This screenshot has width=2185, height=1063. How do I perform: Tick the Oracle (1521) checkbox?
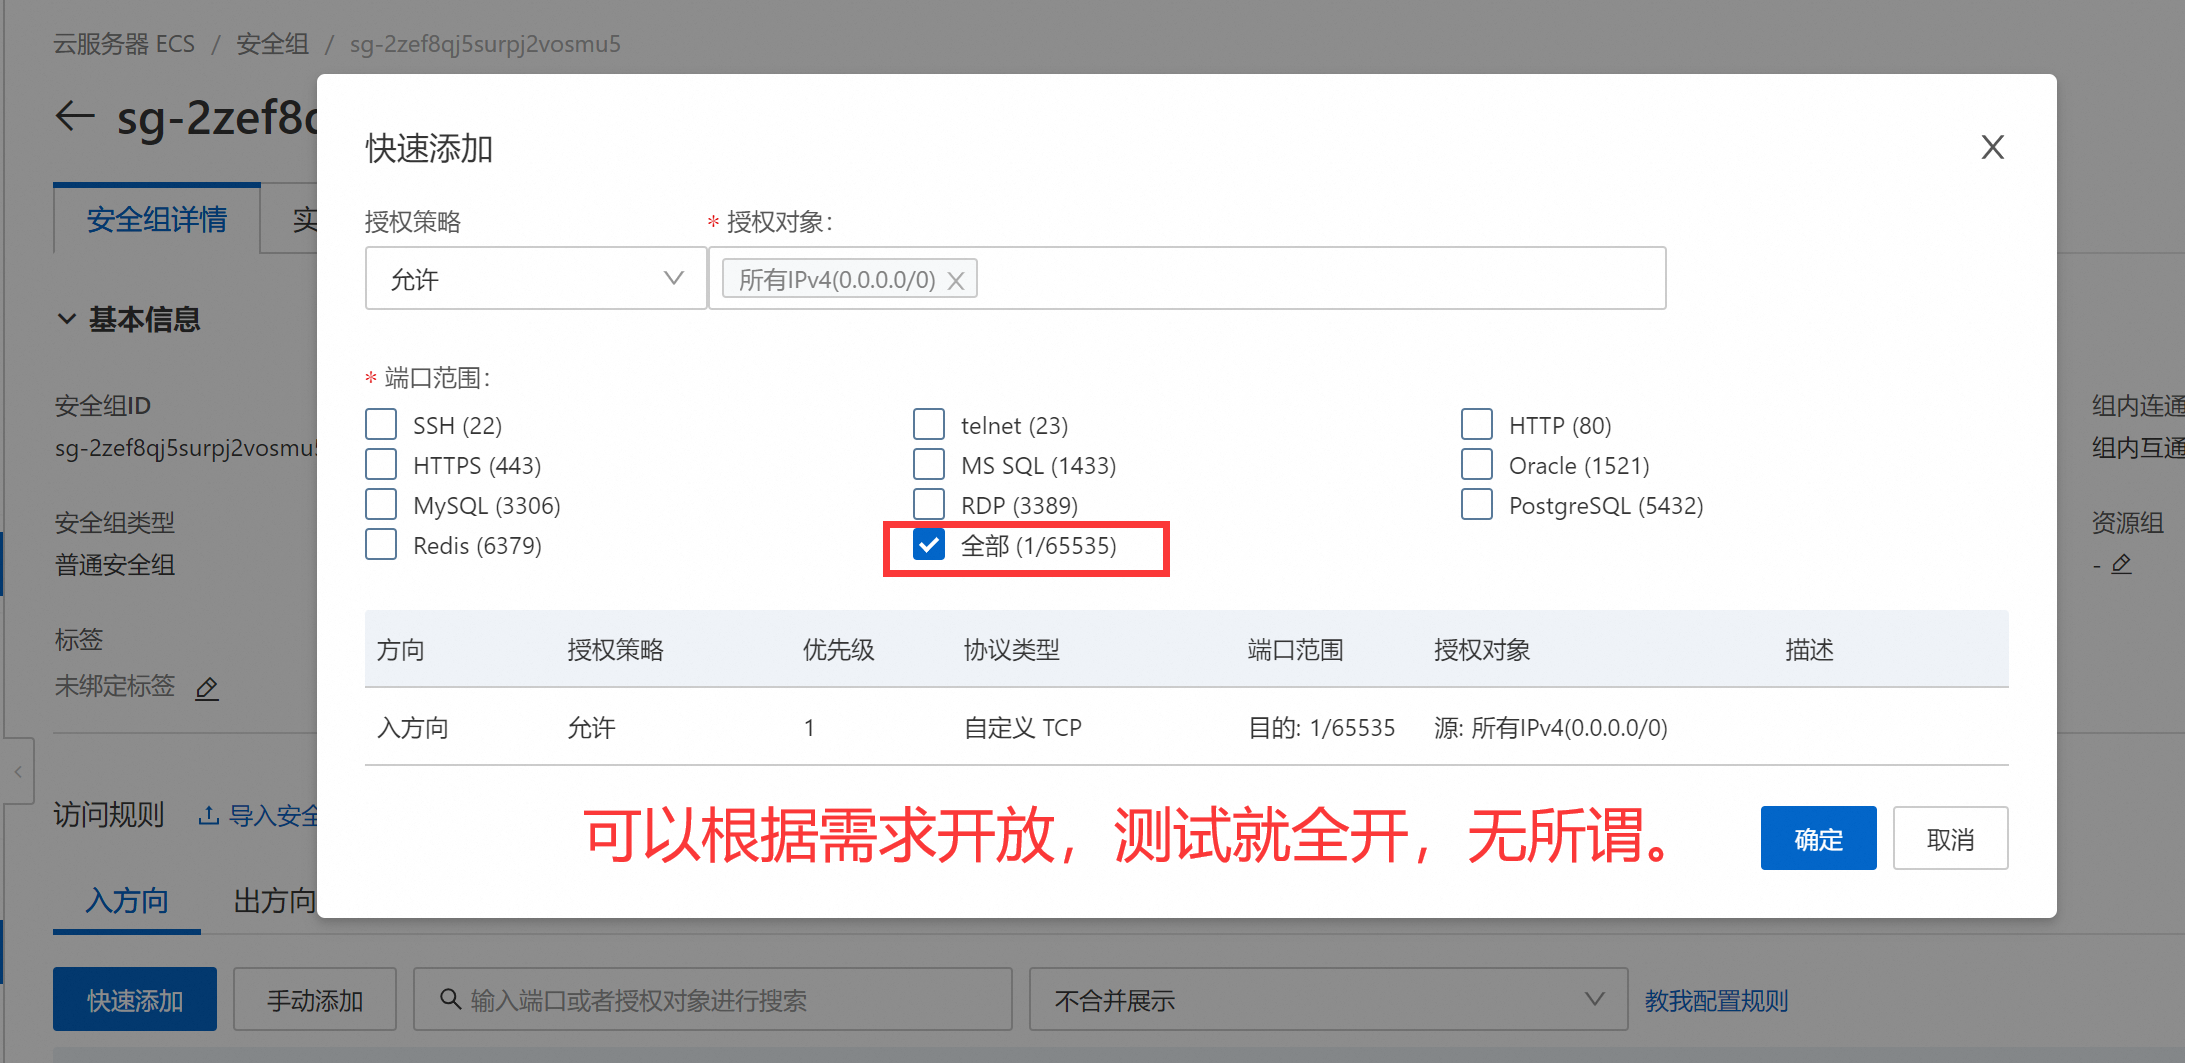(x=1477, y=464)
